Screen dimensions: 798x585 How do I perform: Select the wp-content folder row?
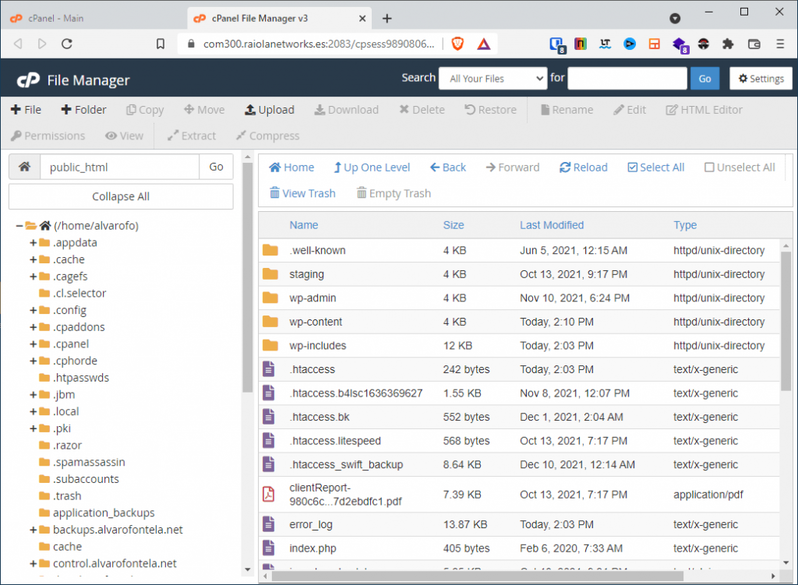(x=519, y=322)
